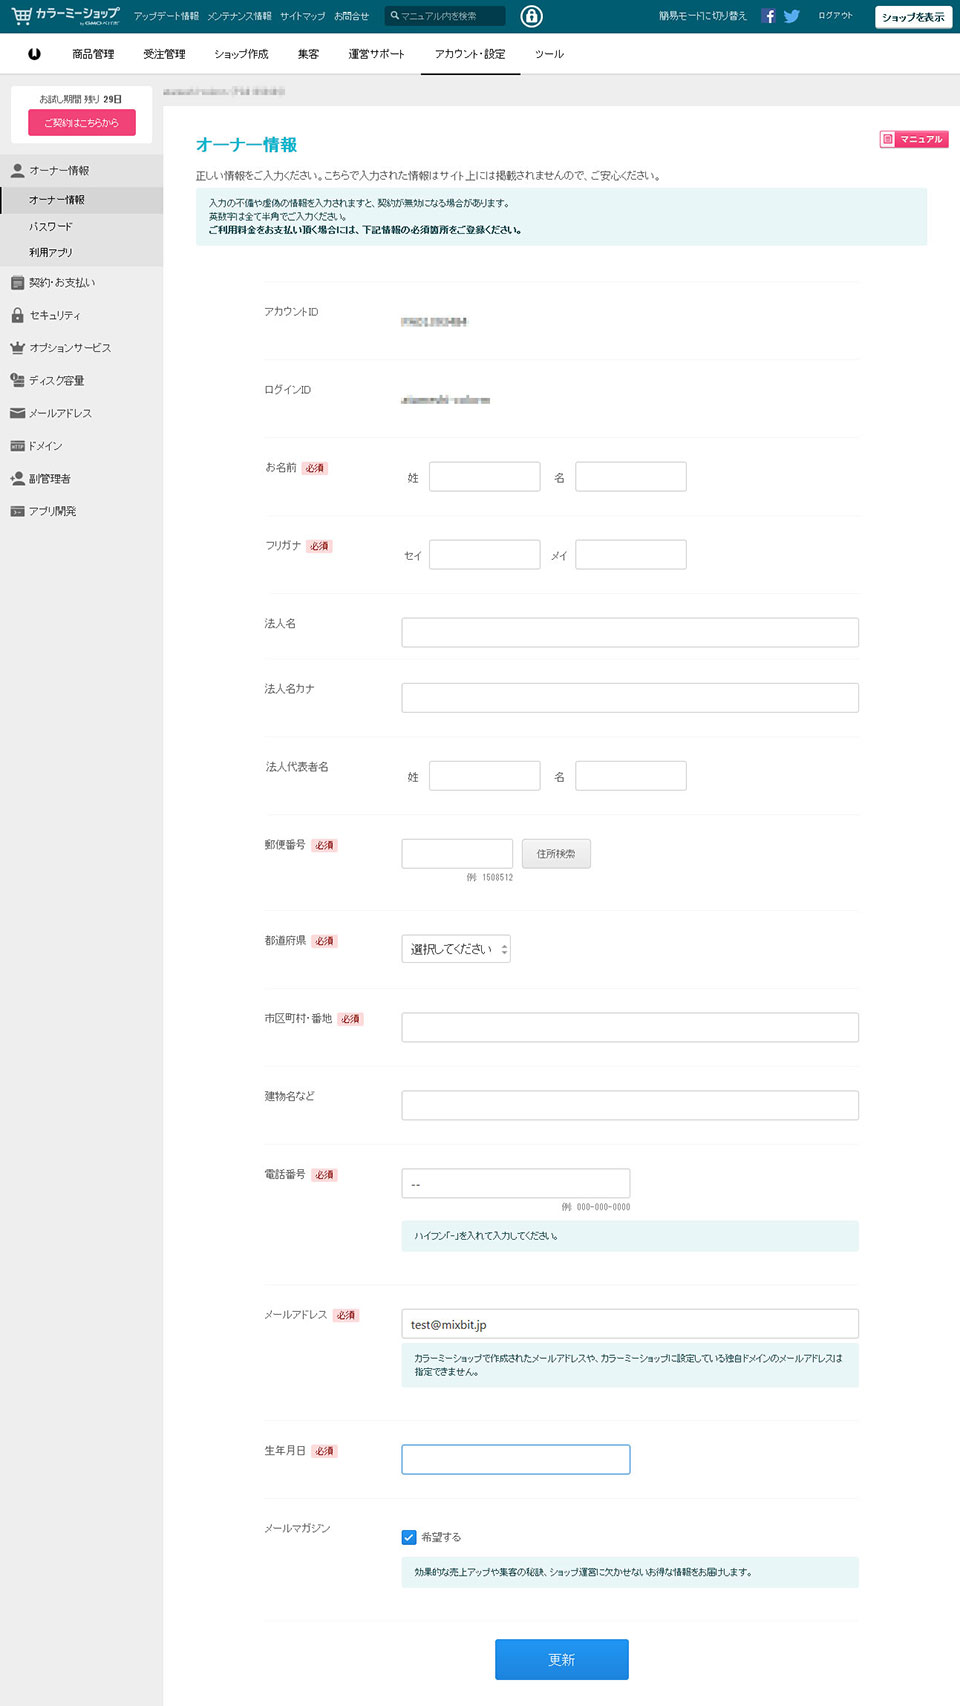Viewport: 960px width, 1706px height.
Task: Uncheck the 希望する newsletter checkbox
Action: pyautogui.click(x=409, y=1537)
